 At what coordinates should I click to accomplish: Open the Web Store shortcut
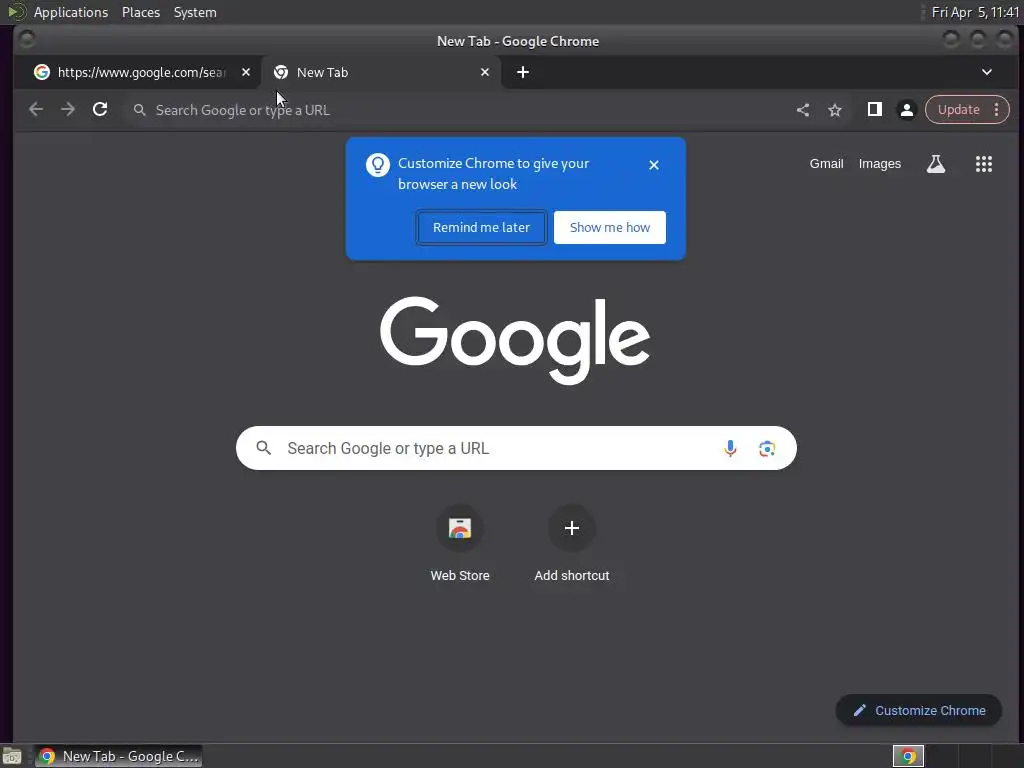[460, 543]
